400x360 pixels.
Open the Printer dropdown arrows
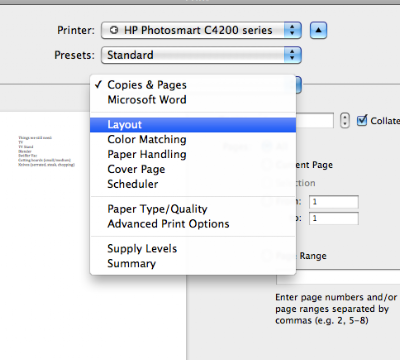pyautogui.click(x=293, y=30)
